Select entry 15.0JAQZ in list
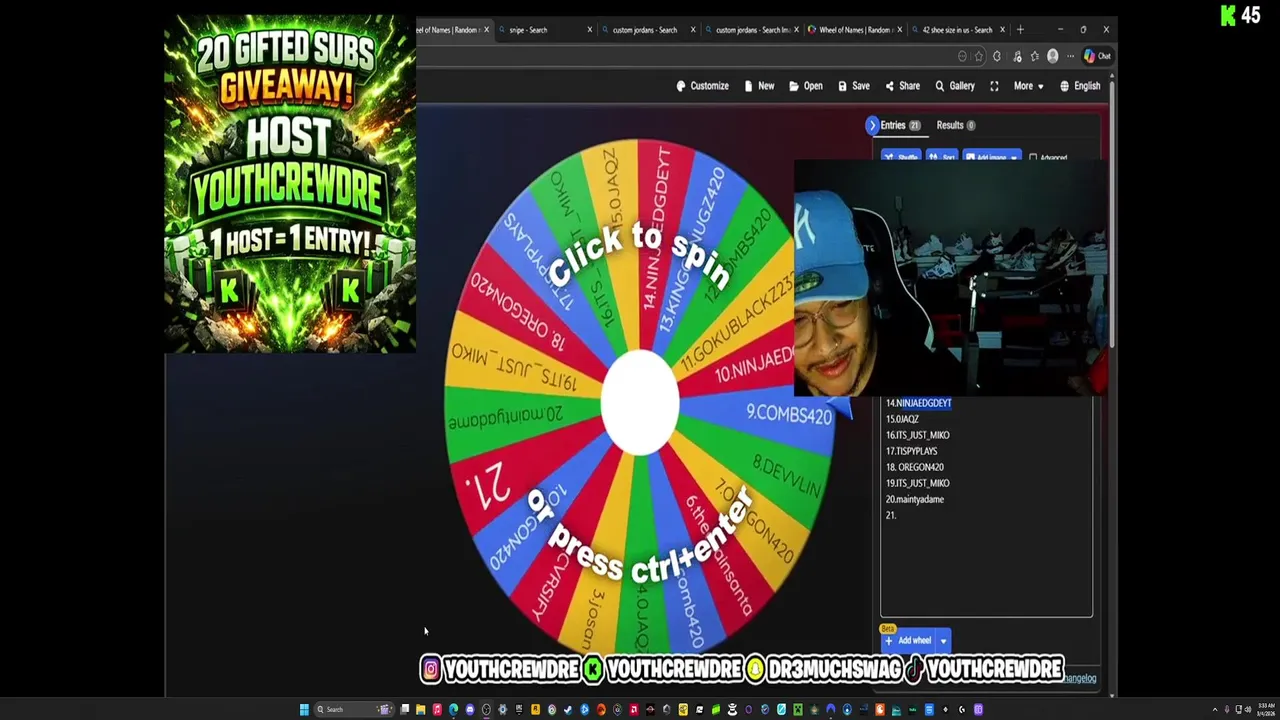This screenshot has height=720, width=1280. [902, 419]
